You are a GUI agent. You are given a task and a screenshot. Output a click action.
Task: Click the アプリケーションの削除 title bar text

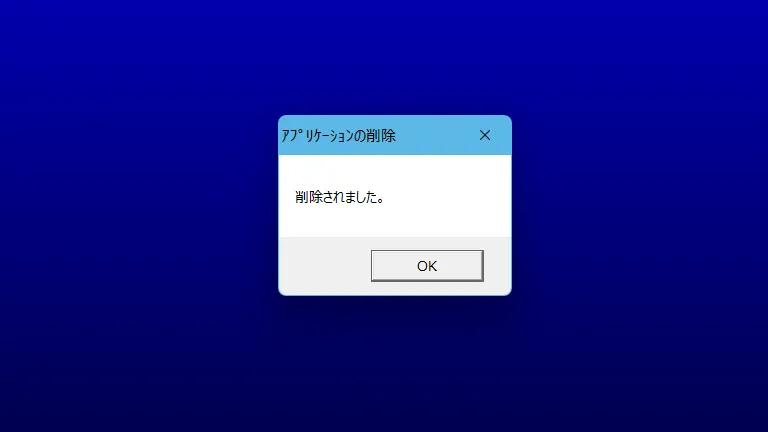(338, 136)
